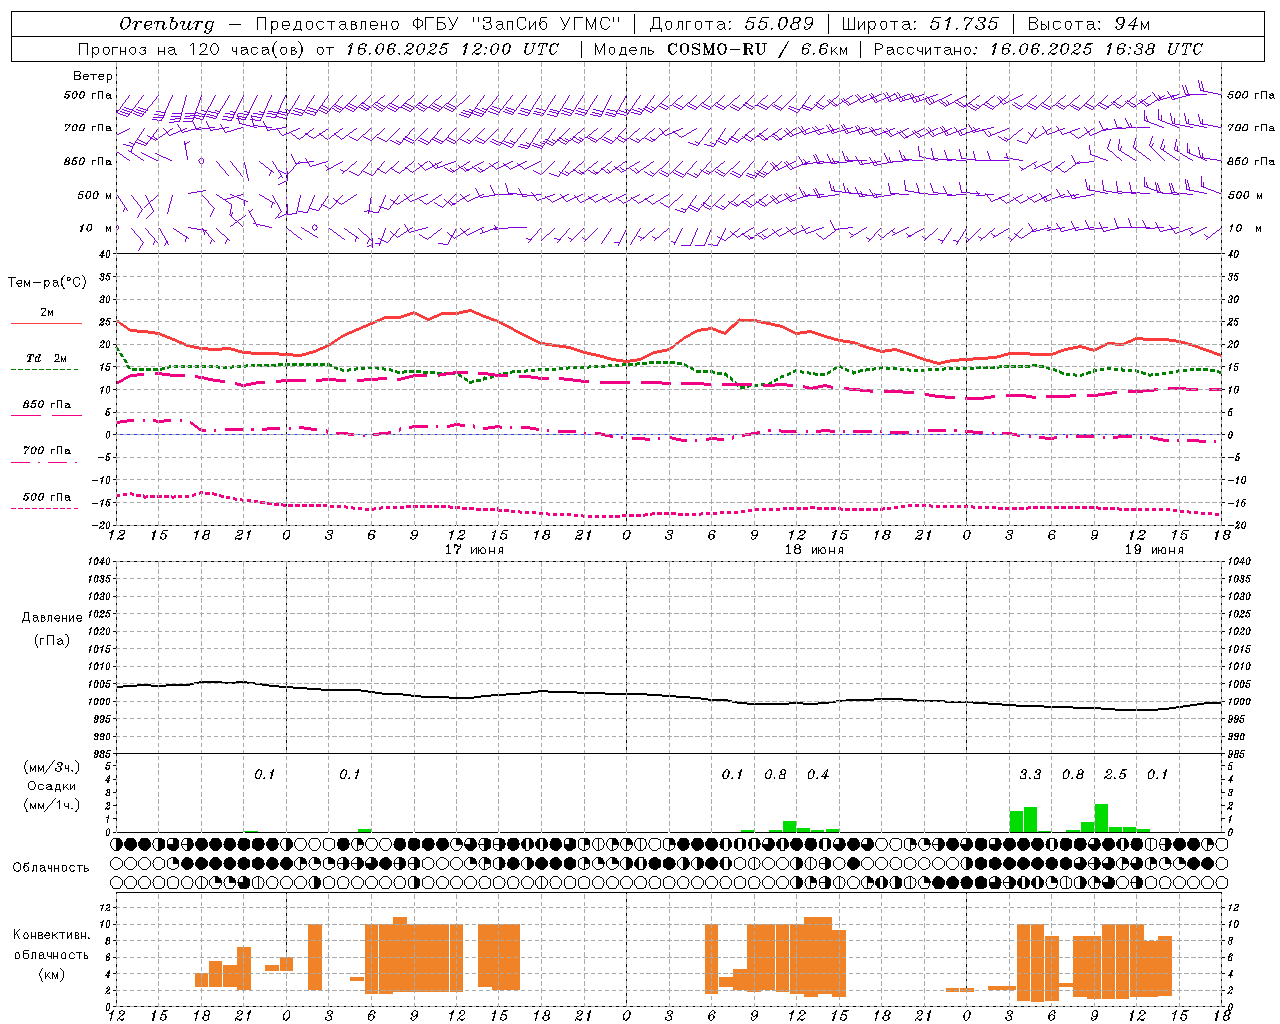Click the '10 м' wind level label at left
This screenshot has height=1024, width=1280.
tap(96, 228)
